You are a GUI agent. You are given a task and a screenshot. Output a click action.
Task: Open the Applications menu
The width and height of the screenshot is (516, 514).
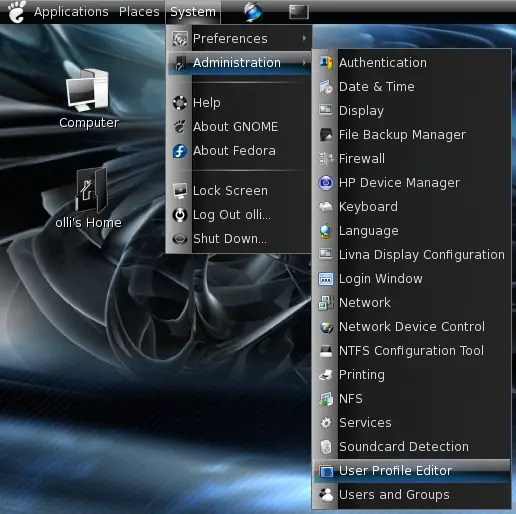[71, 12]
